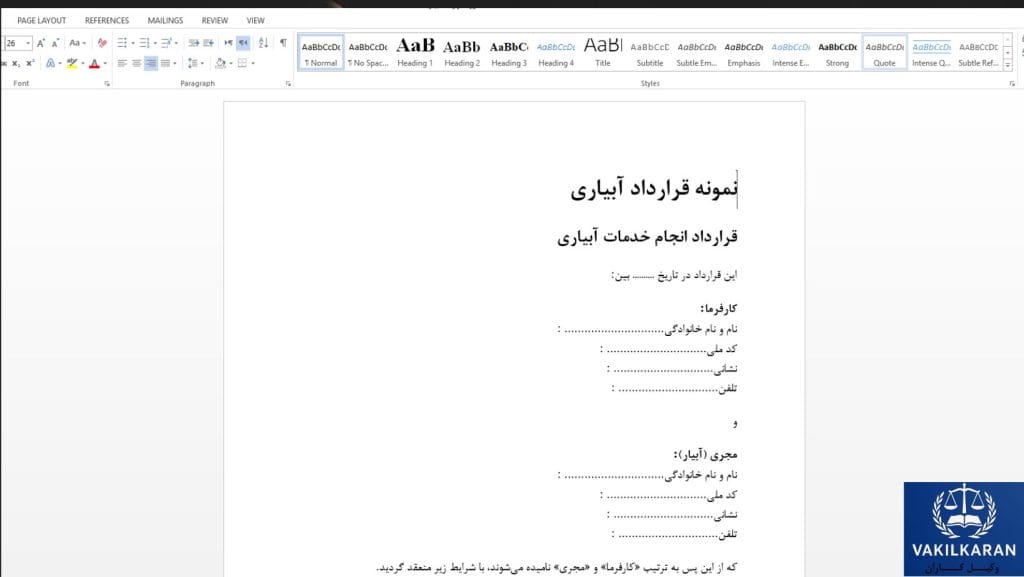Viewport: 1024px width, 577px height.
Task: Toggle superscript formatting
Action: pyautogui.click(x=30, y=63)
